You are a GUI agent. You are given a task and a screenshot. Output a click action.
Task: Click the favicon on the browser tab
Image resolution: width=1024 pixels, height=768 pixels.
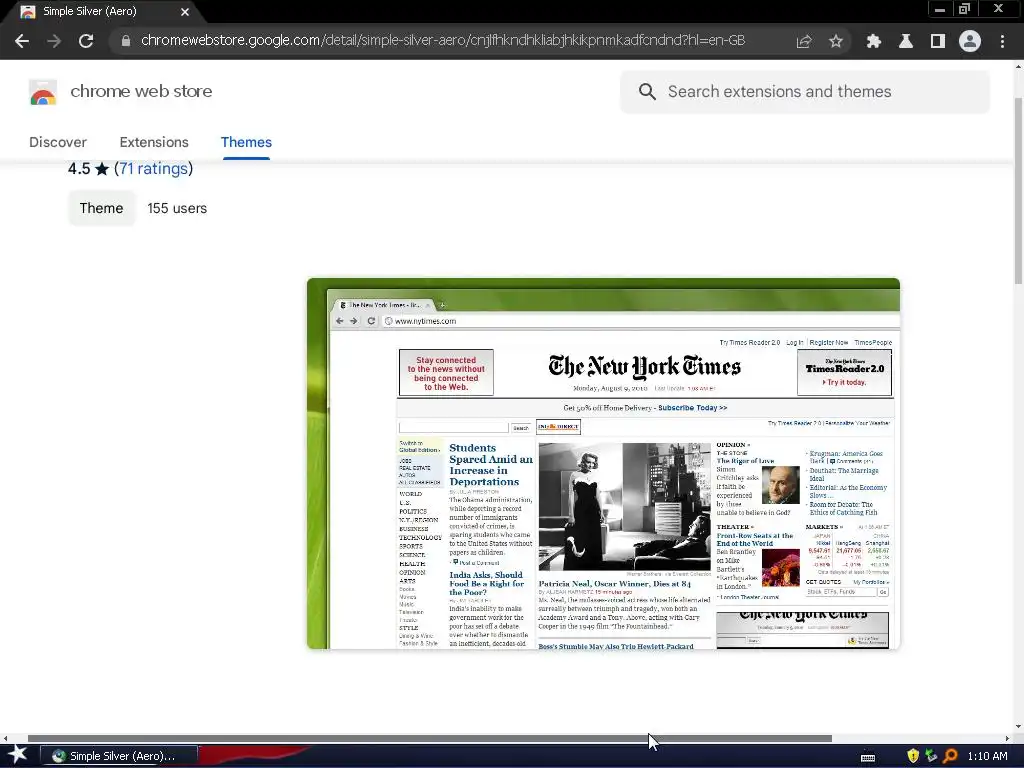[27, 12]
